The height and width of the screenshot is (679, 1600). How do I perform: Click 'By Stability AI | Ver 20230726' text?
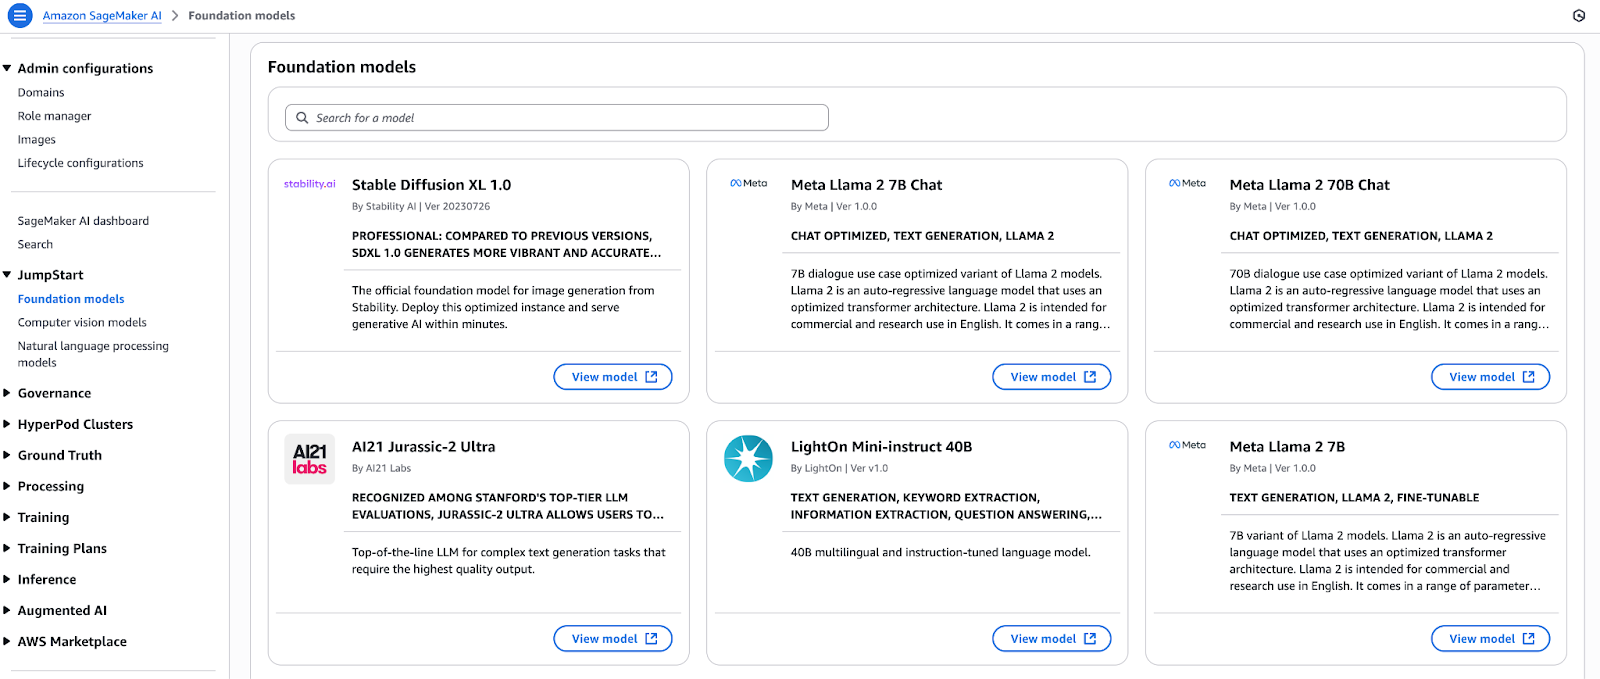421,207
